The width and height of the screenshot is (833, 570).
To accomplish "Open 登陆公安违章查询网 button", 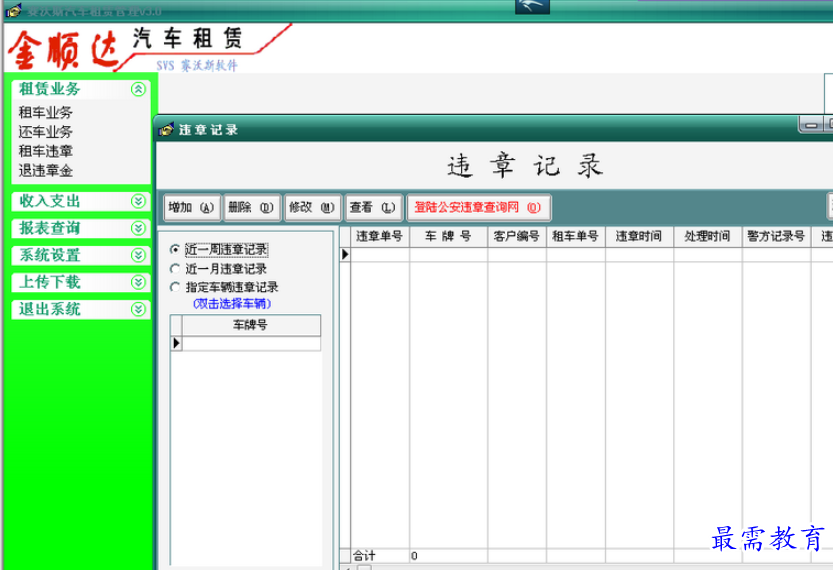I will 478,207.
